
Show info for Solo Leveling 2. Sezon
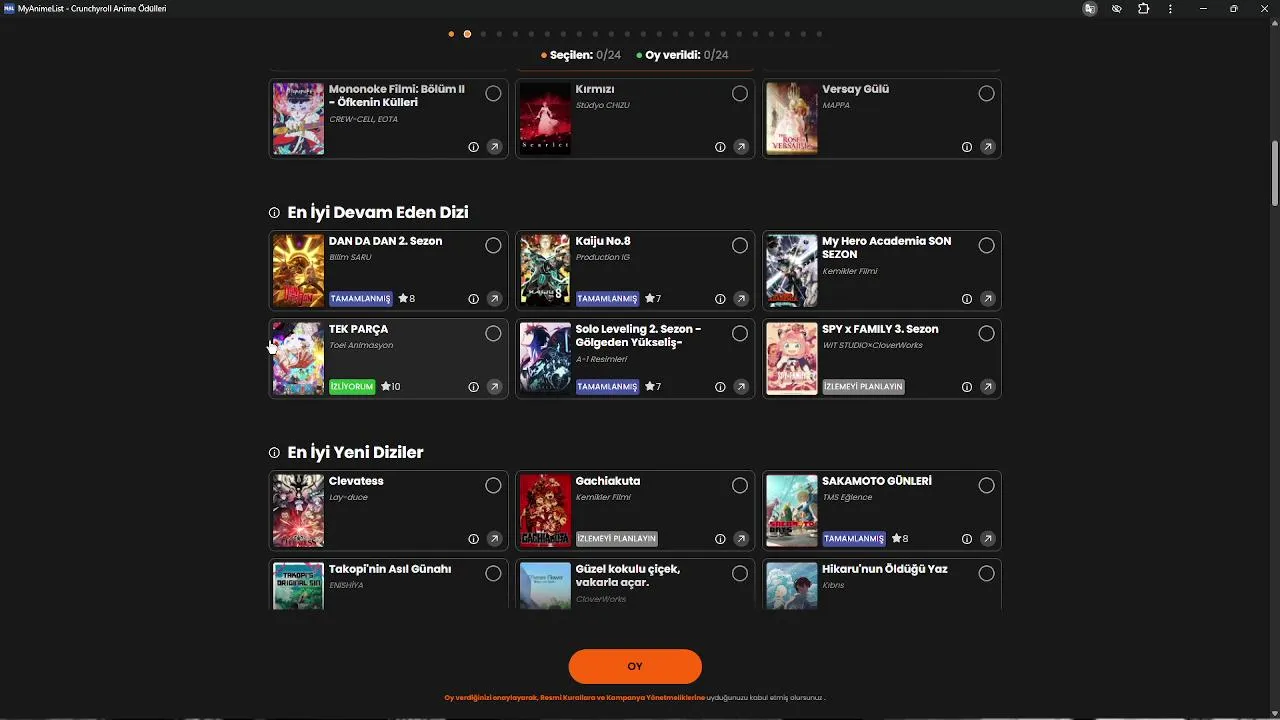[x=720, y=387]
